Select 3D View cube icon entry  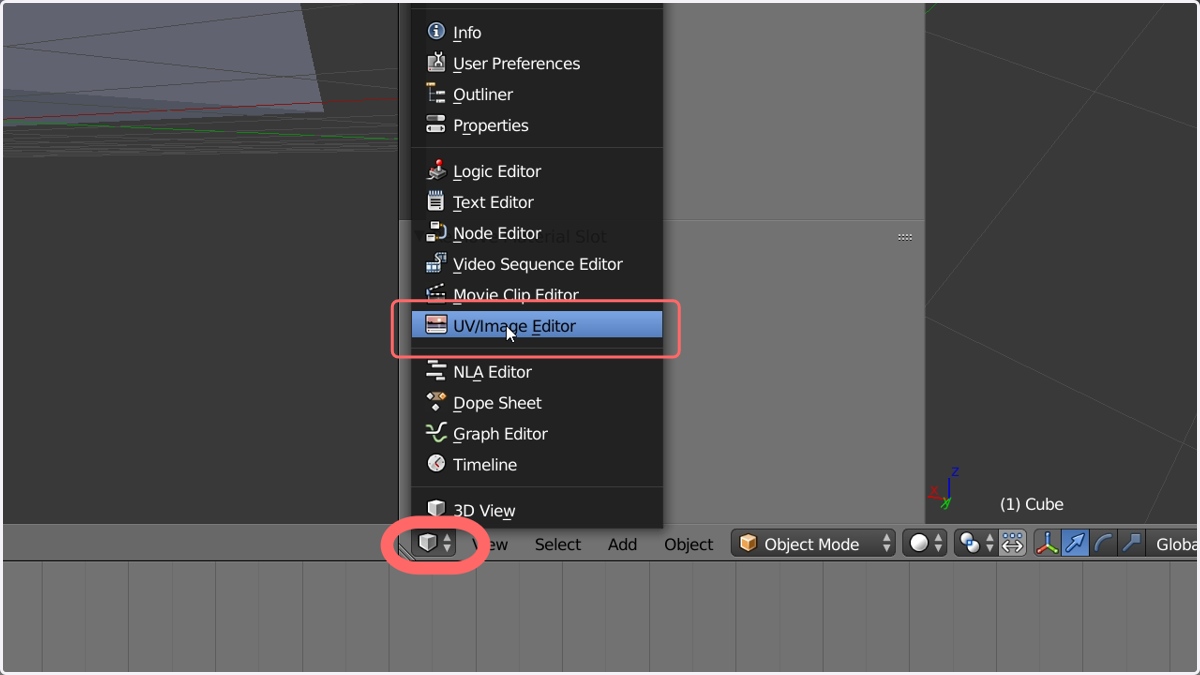[x=537, y=511]
